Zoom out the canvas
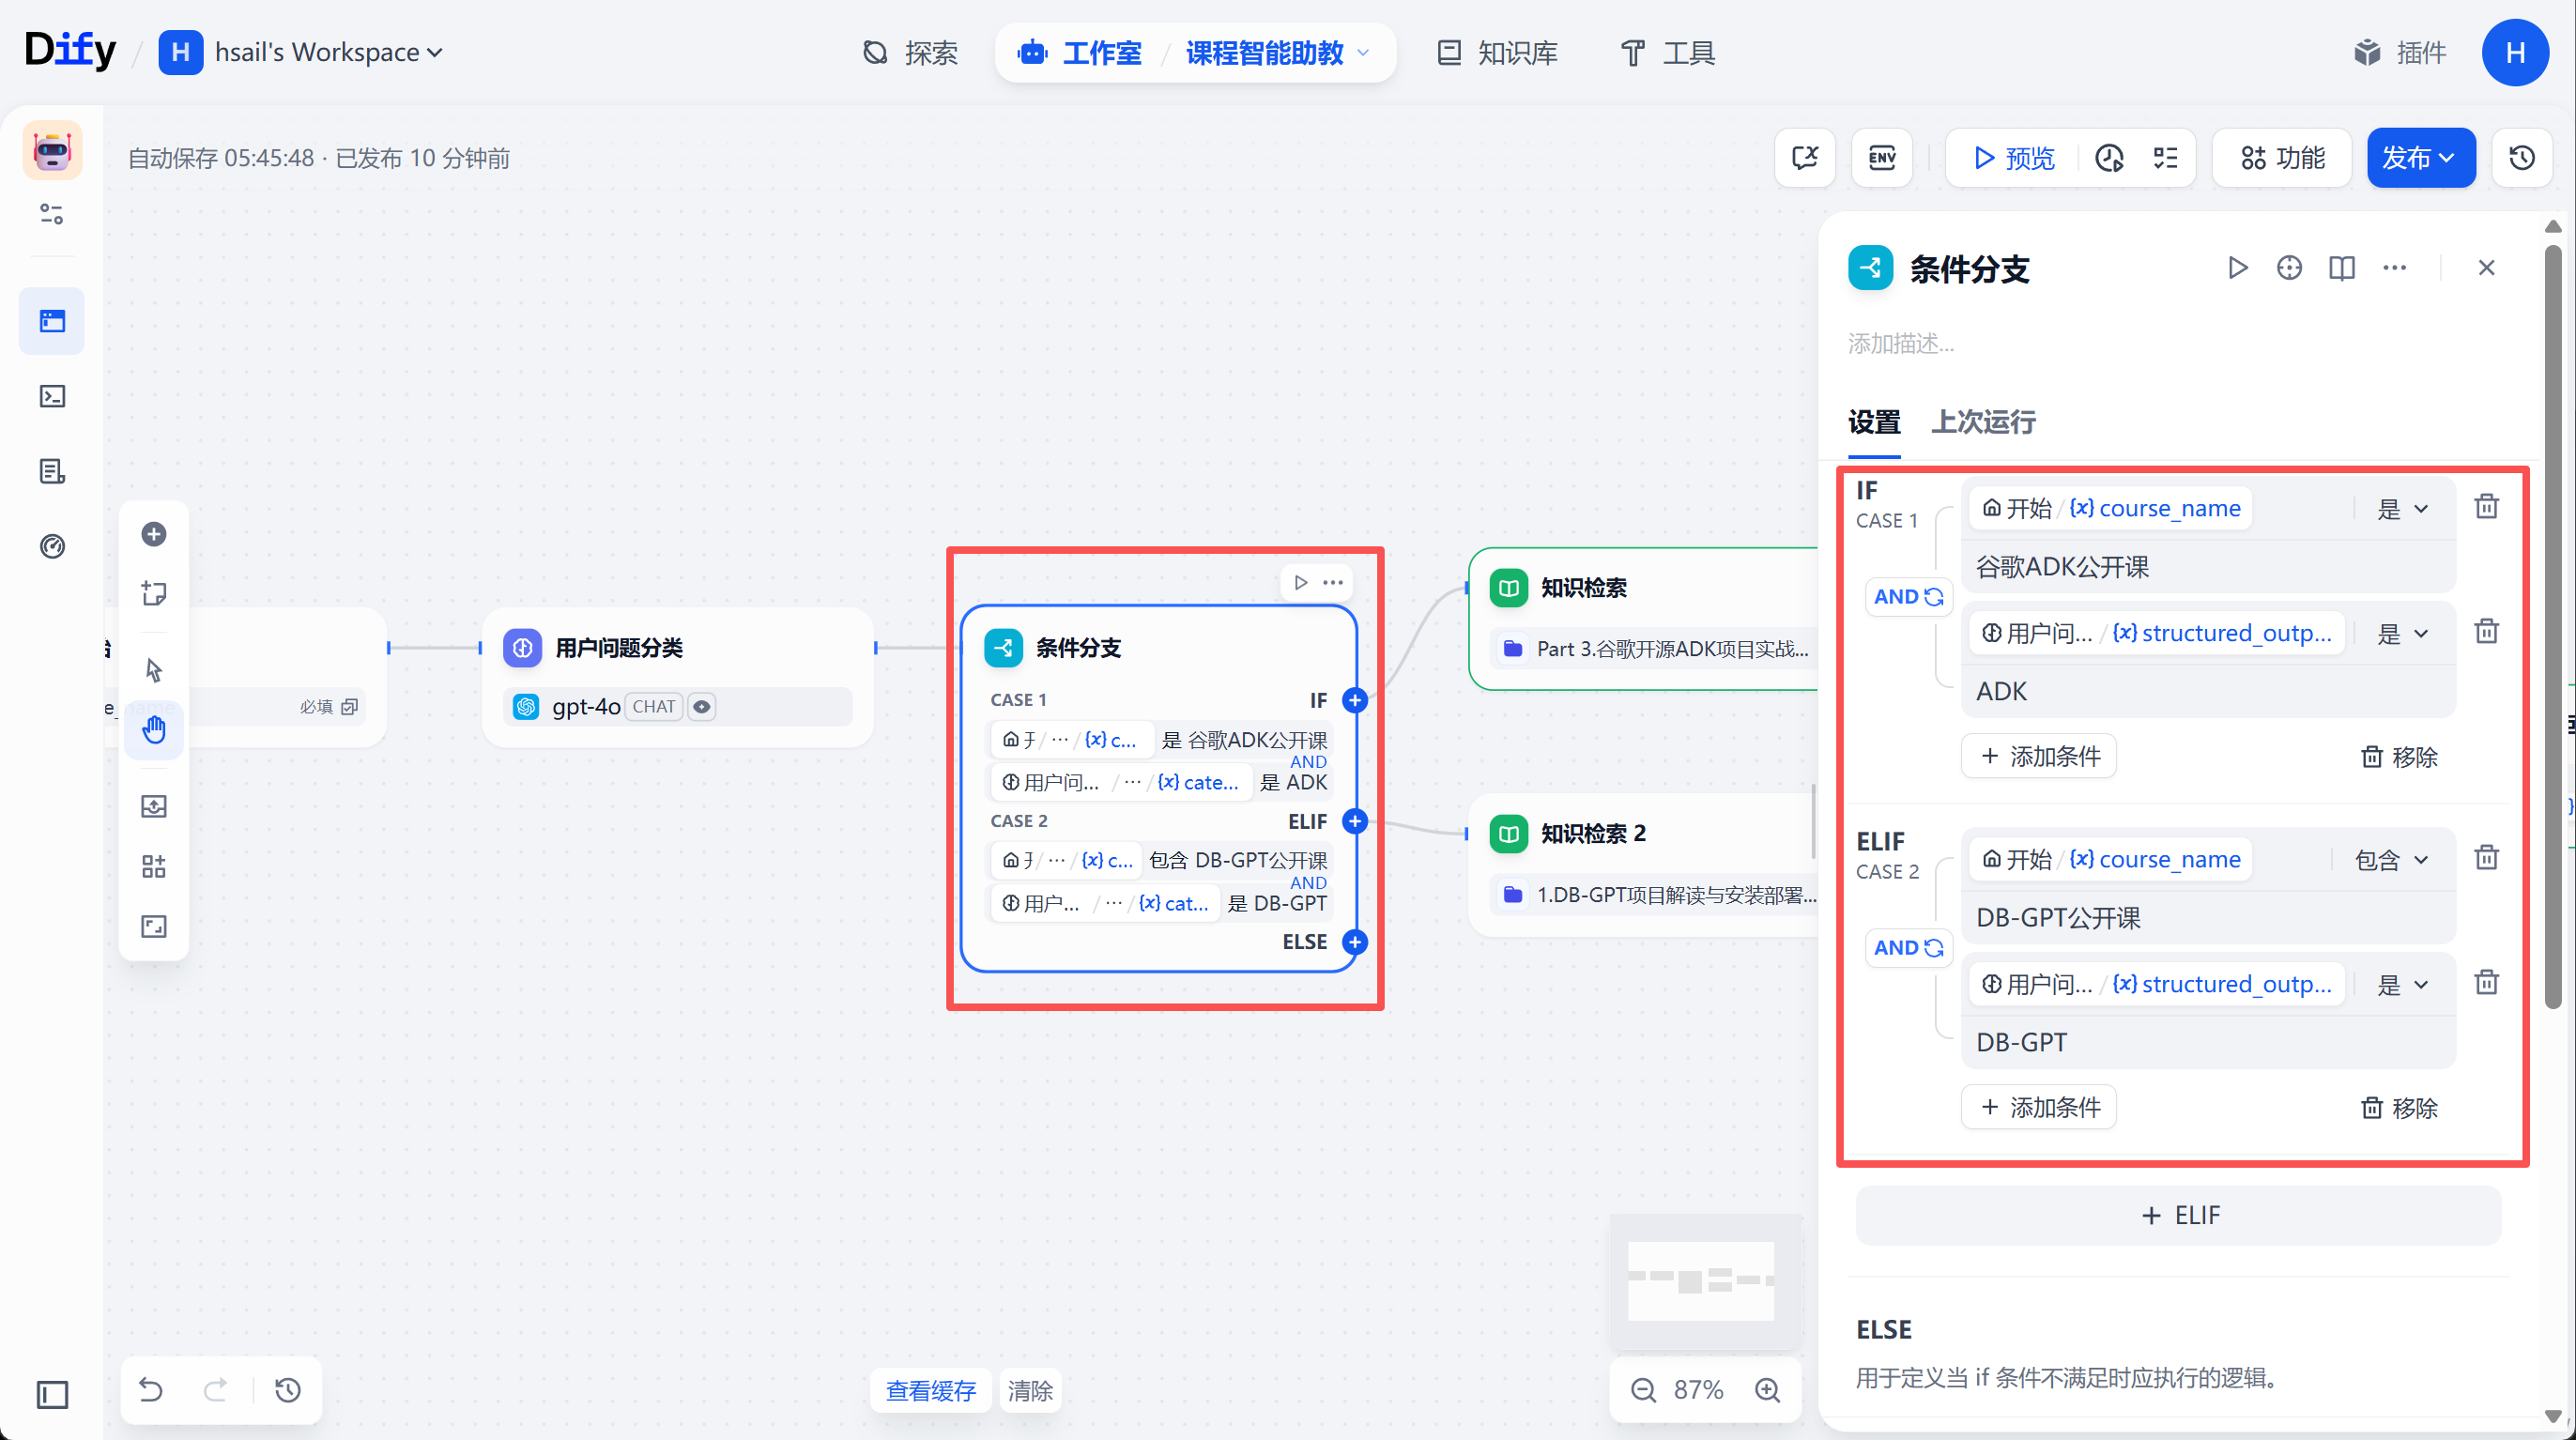The height and width of the screenshot is (1440, 2576). 1643,1389
